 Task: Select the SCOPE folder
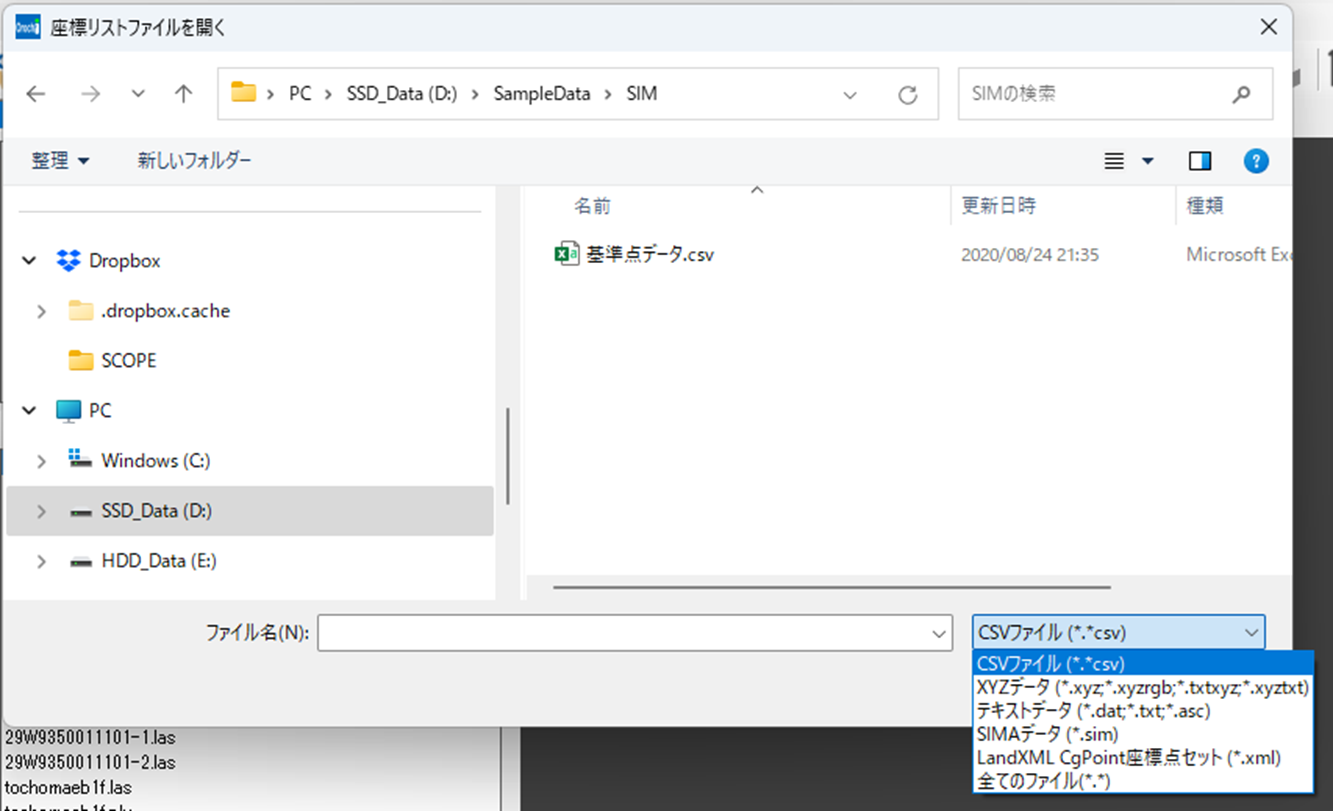(x=129, y=361)
